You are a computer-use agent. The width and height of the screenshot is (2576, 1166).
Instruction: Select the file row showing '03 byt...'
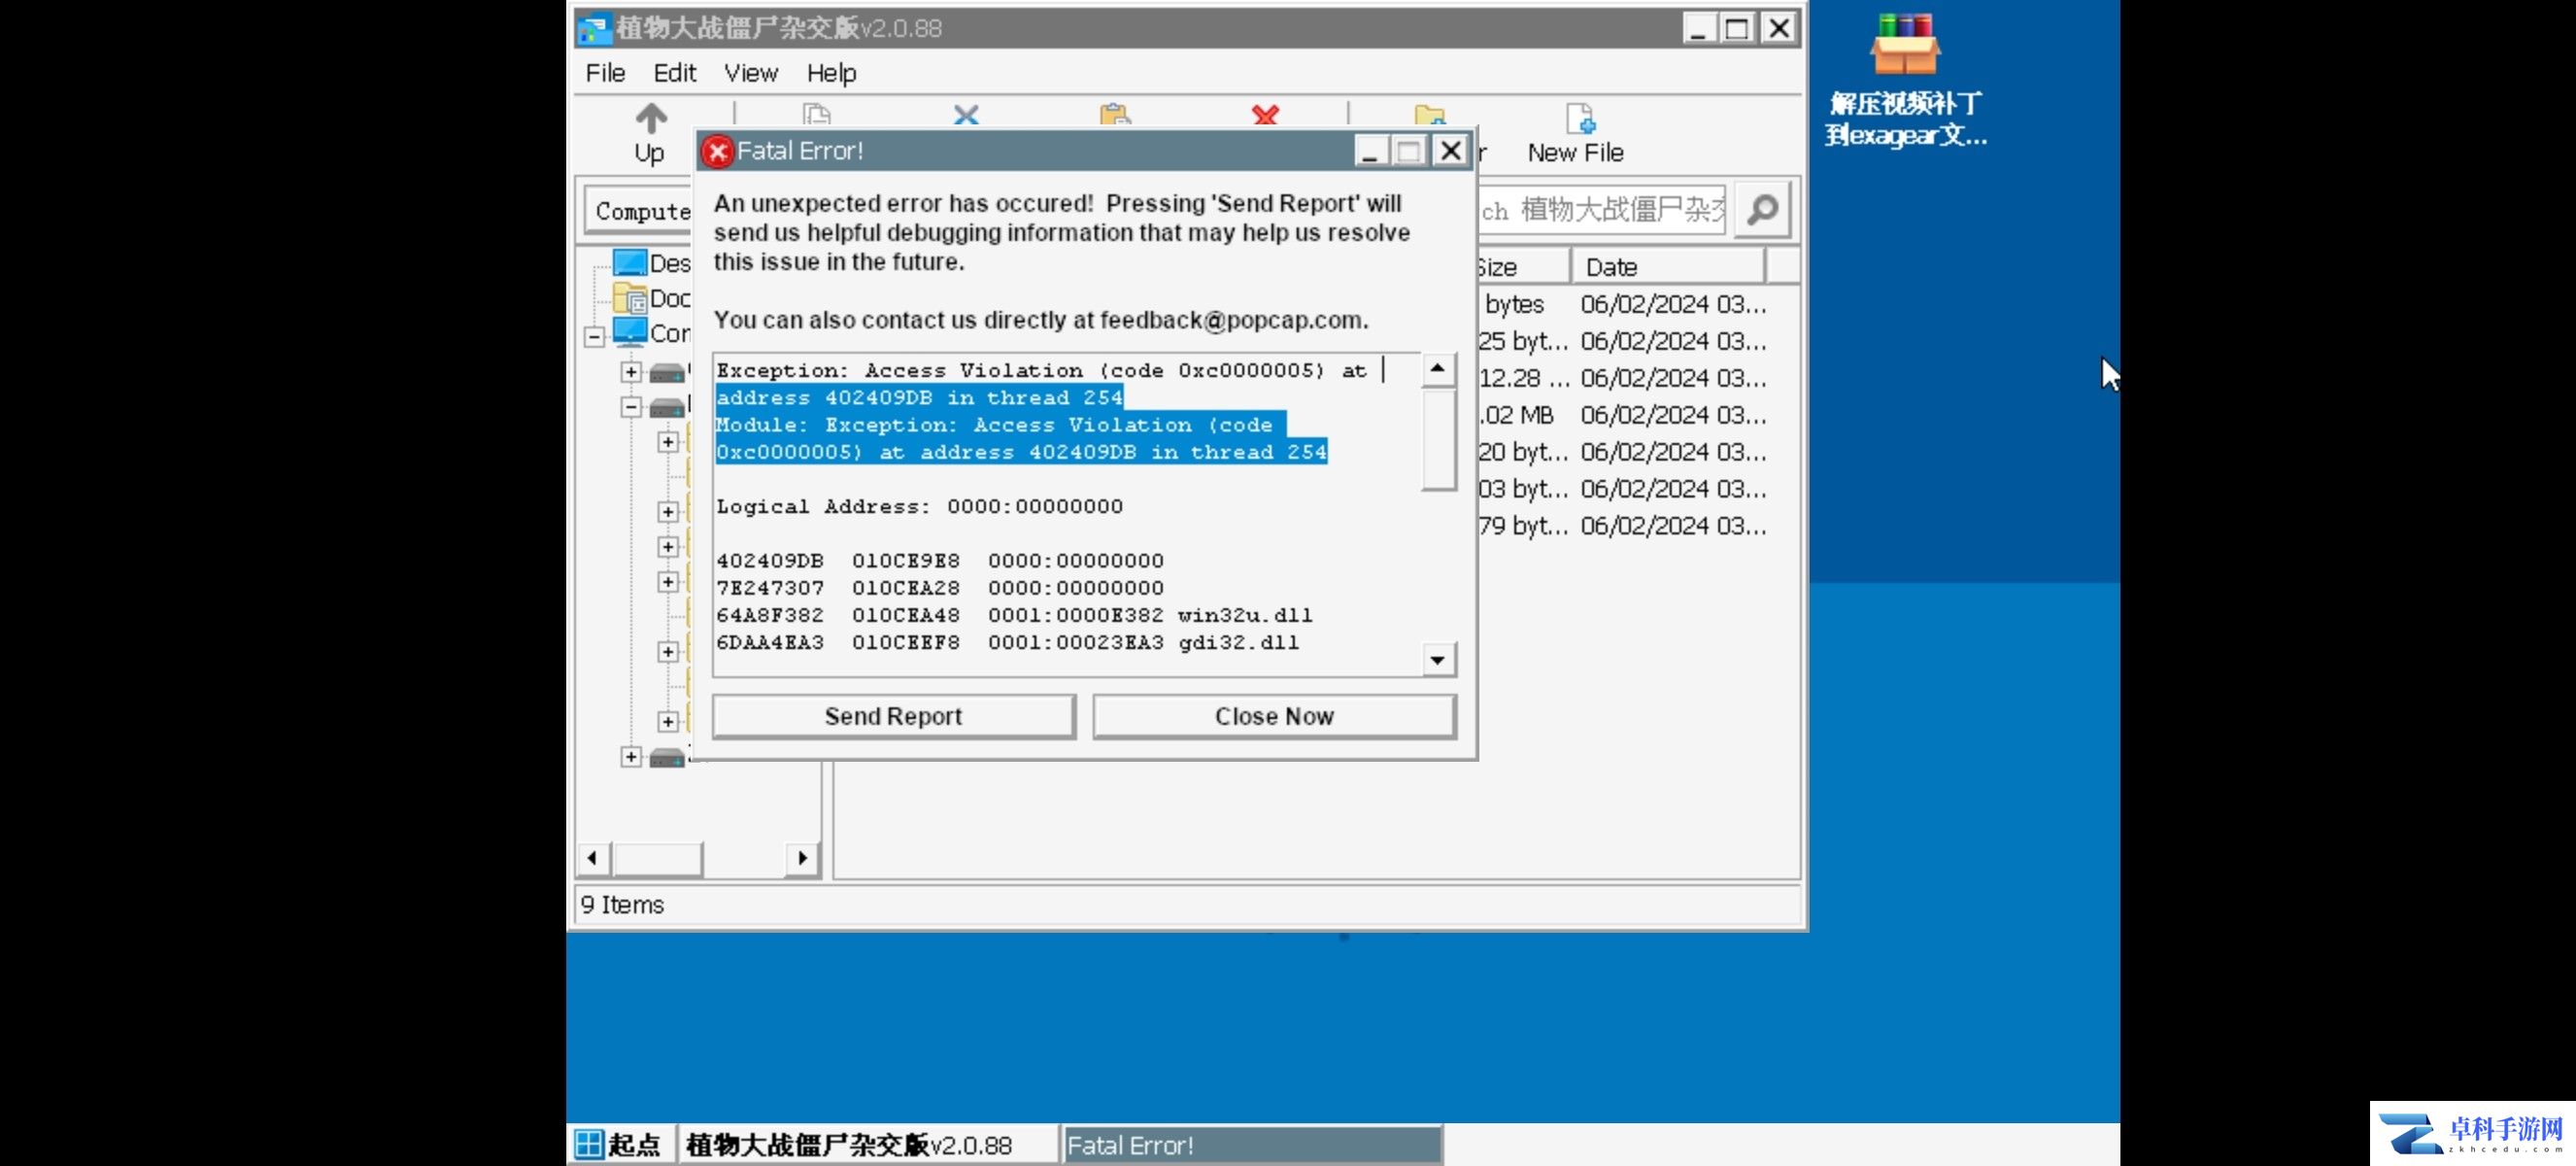(x=1622, y=489)
